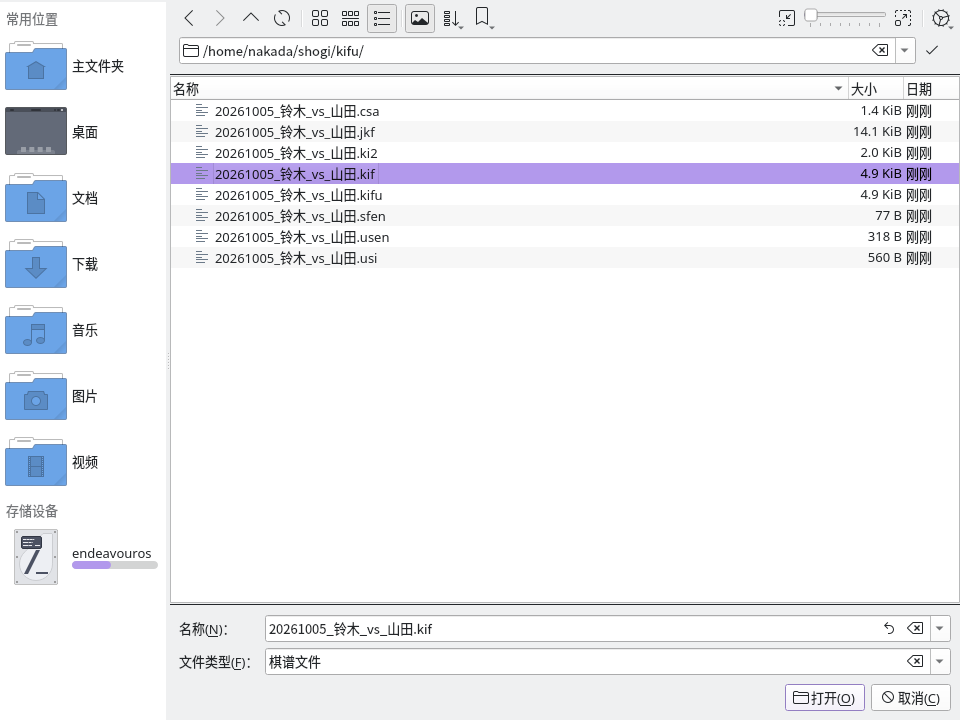Select the file ending in .sfen
This screenshot has height=720, width=960.
click(x=564, y=216)
